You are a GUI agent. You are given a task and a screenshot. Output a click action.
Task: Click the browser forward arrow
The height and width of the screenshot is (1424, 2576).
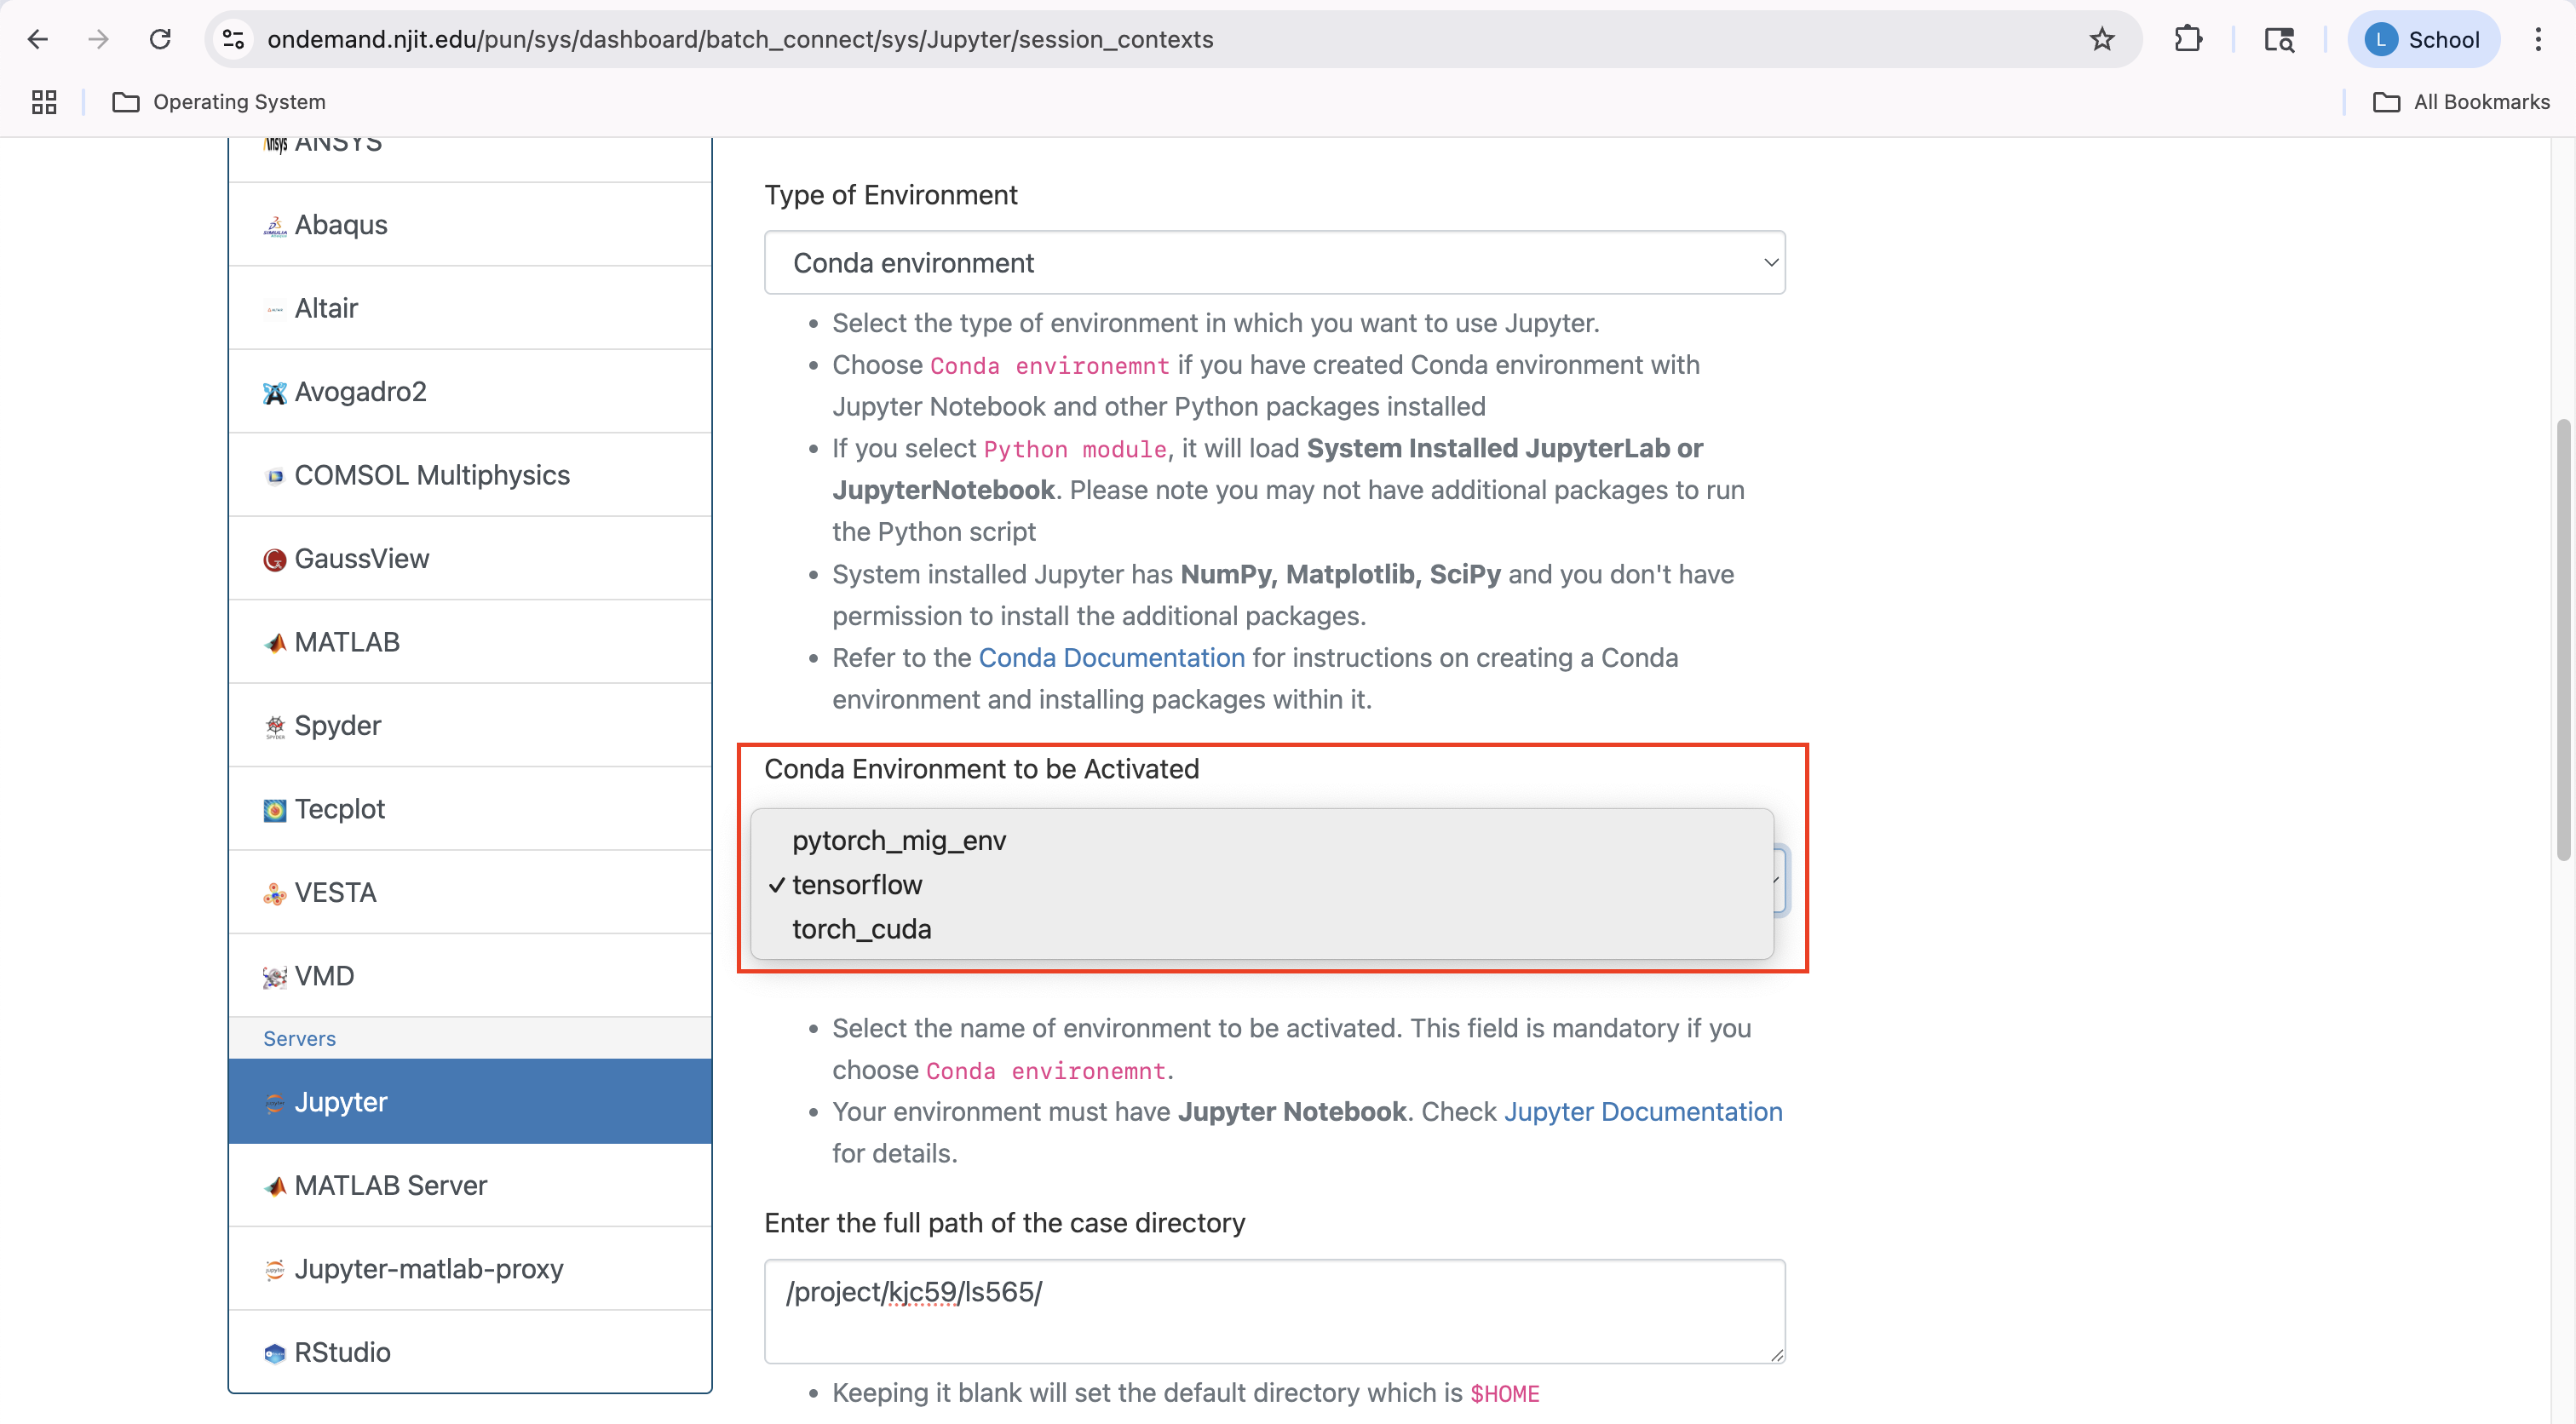point(98,39)
